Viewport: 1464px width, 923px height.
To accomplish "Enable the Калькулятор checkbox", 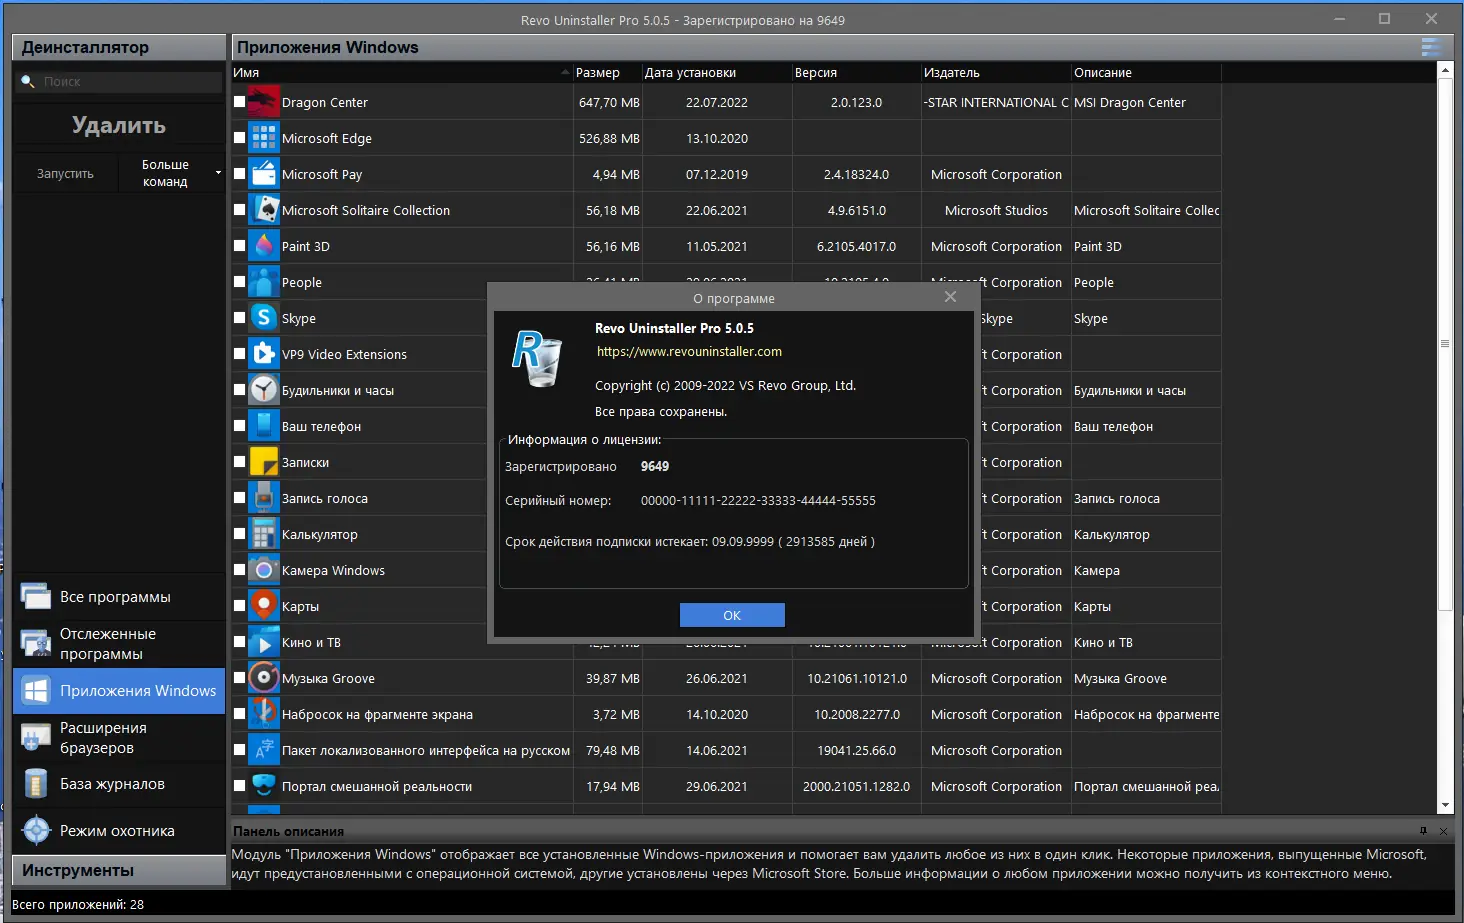I will point(238,533).
